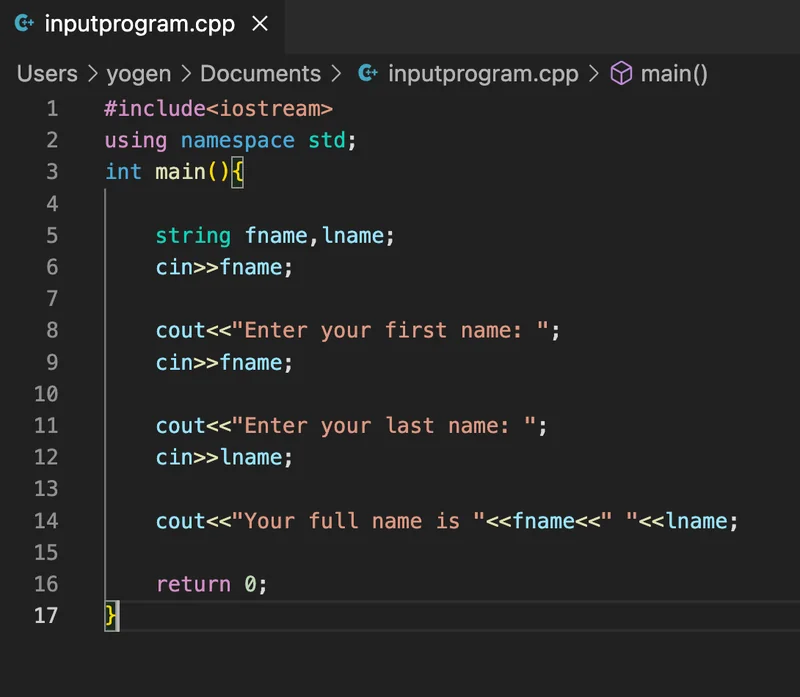Open the Documents breadcrumb dropdown
Screen dimensions: 800x697
coord(260,73)
